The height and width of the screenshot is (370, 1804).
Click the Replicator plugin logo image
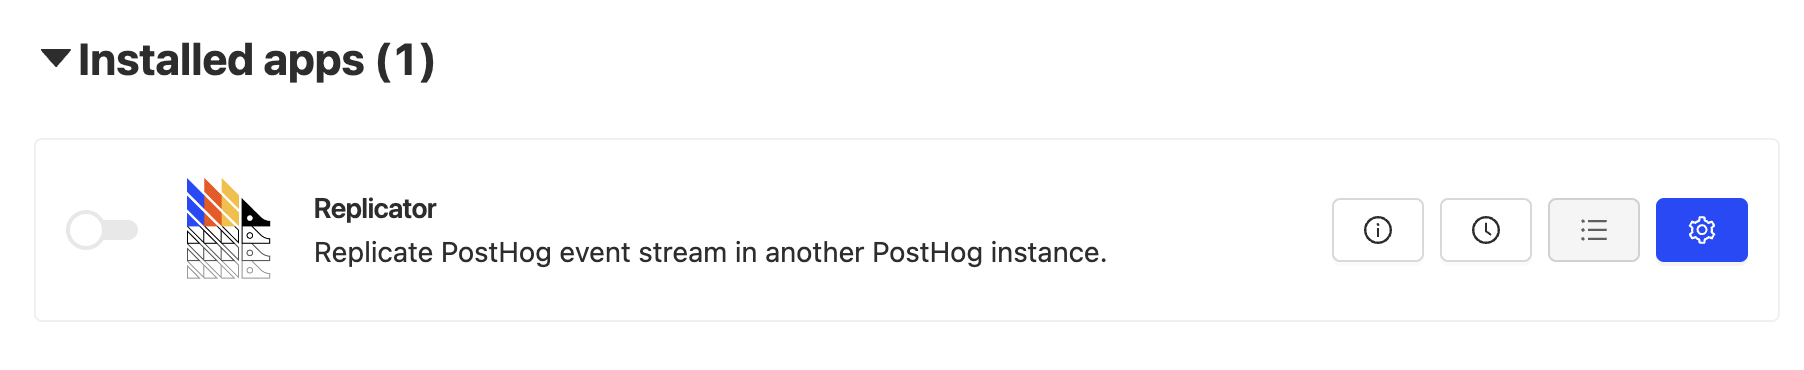coord(228,229)
